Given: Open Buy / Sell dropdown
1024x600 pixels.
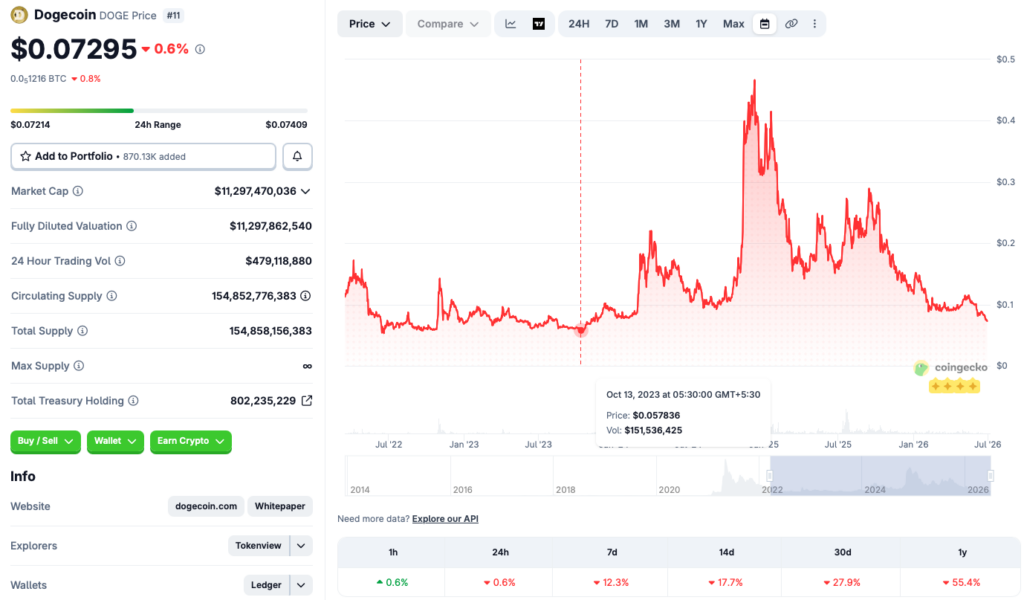Looking at the screenshot, I should (x=45, y=441).
